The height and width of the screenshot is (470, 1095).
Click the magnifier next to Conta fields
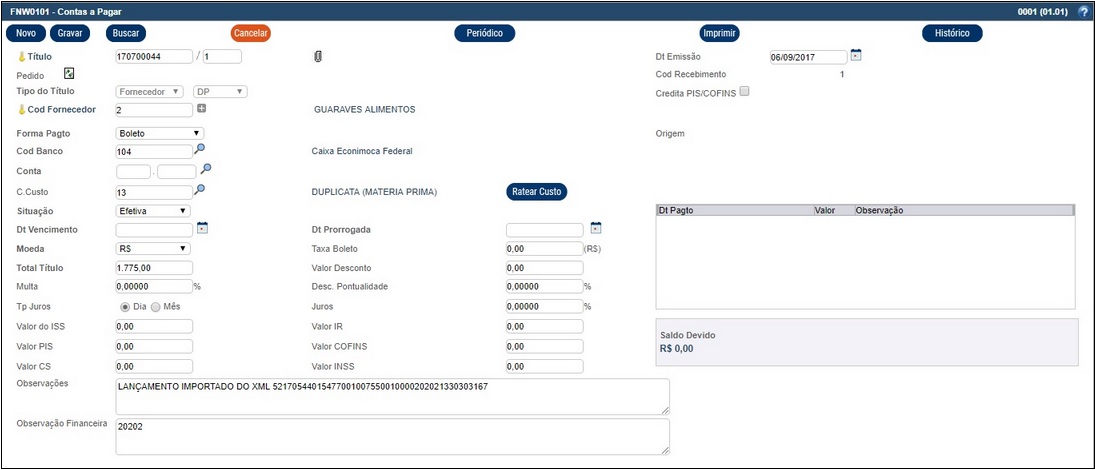pyautogui.click(x=206, y=169)
